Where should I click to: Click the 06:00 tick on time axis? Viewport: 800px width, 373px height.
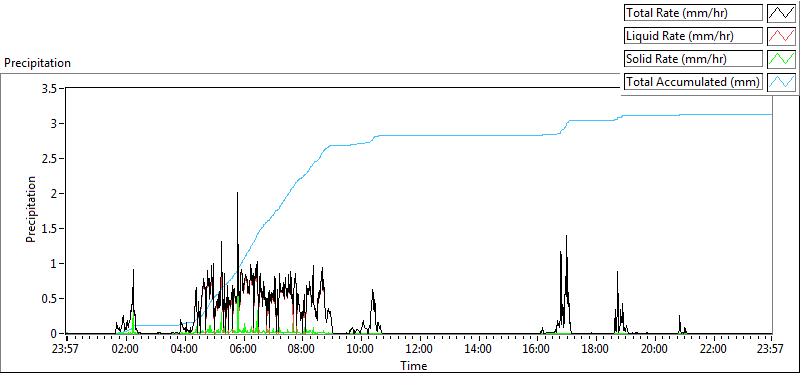tap(243, 350)
